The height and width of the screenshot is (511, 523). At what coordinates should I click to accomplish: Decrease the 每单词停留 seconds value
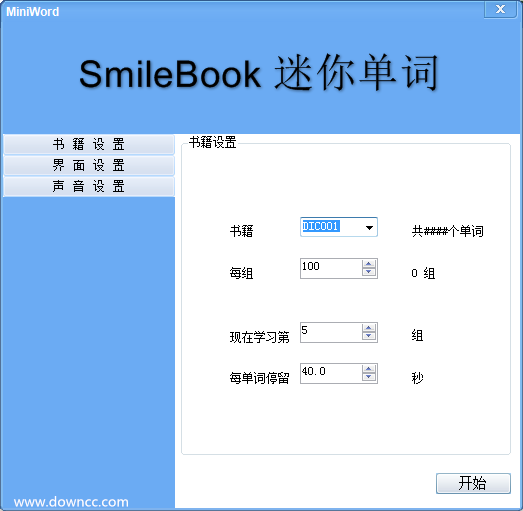369,377
